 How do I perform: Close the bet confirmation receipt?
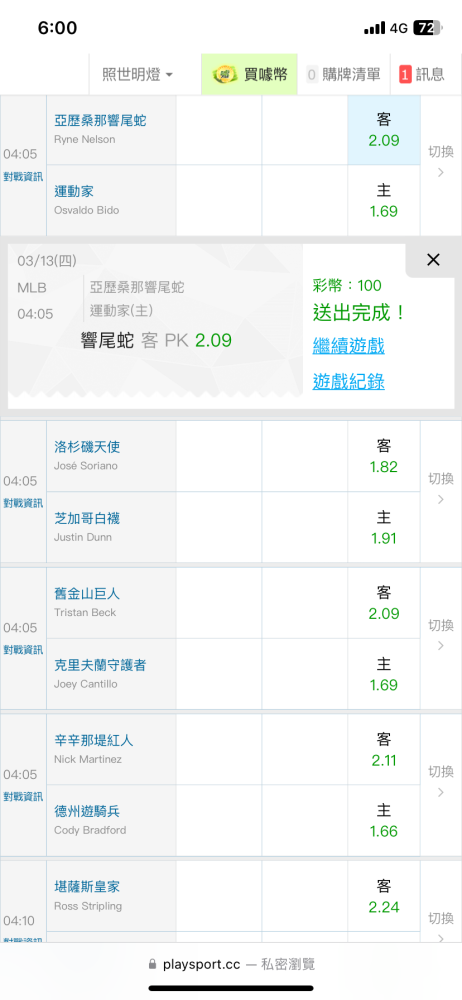coord(433,260)
